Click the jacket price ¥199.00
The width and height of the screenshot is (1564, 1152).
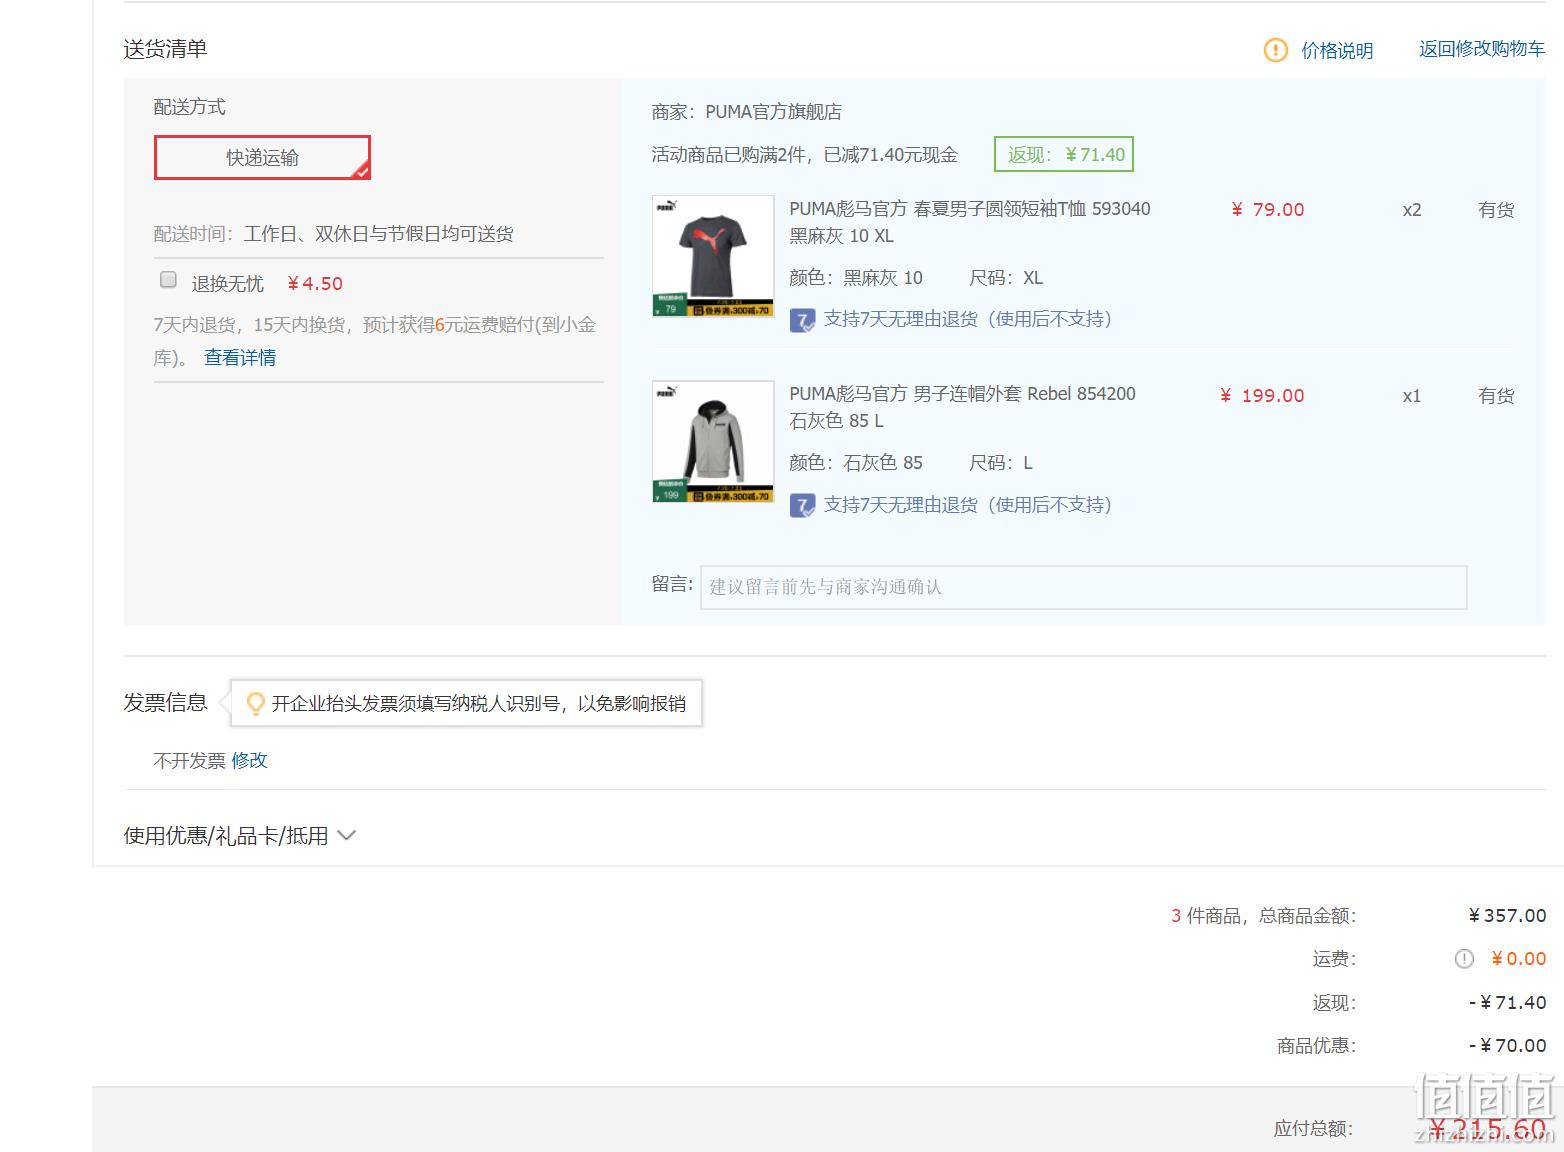(x=1262, y=396)
